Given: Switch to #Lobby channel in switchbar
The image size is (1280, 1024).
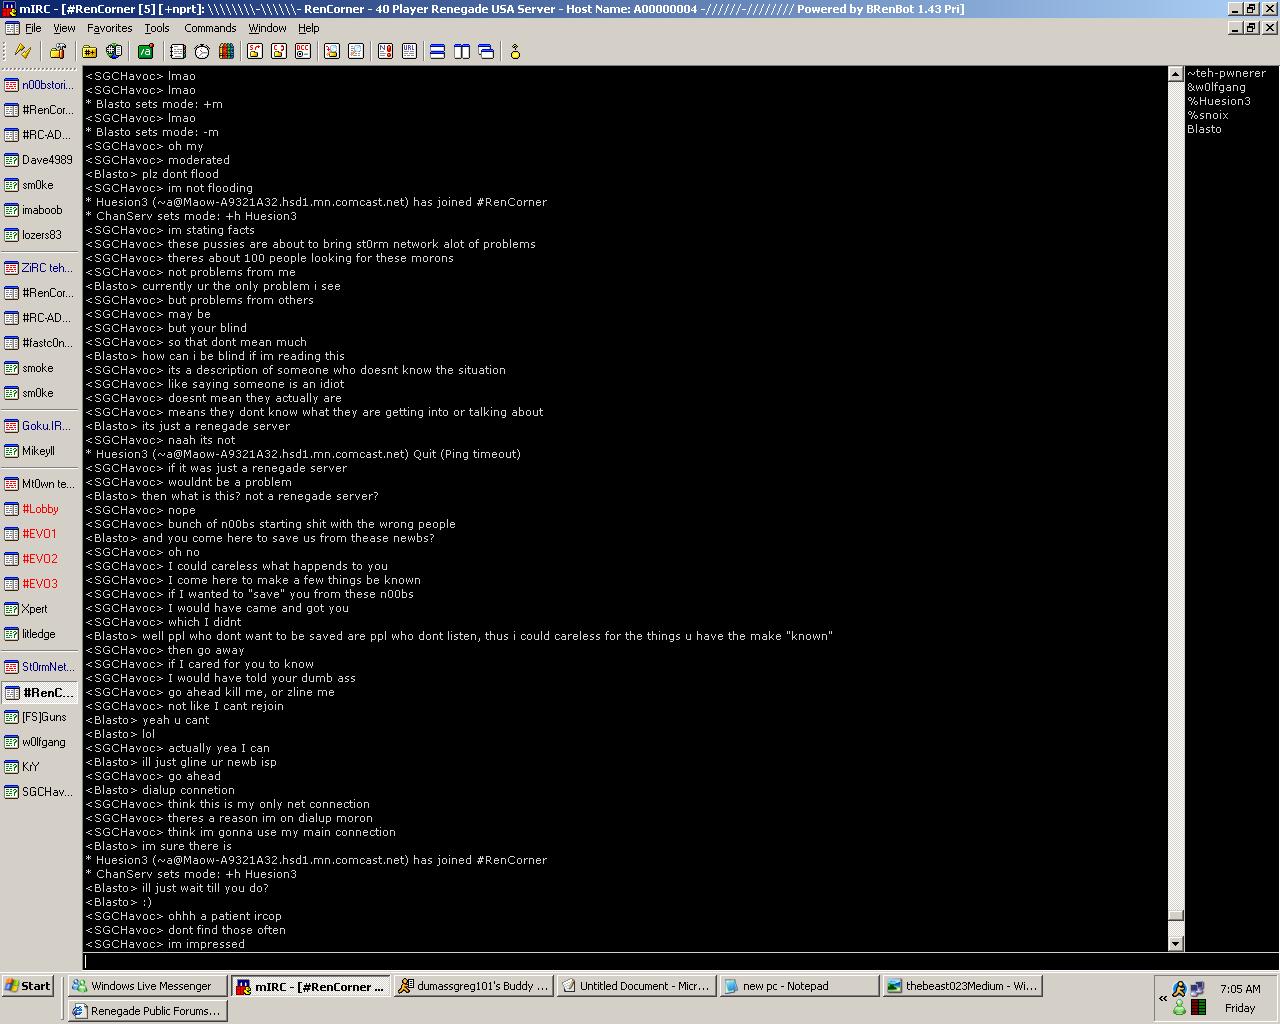Looking at the screenshot, I should point(40,509).
